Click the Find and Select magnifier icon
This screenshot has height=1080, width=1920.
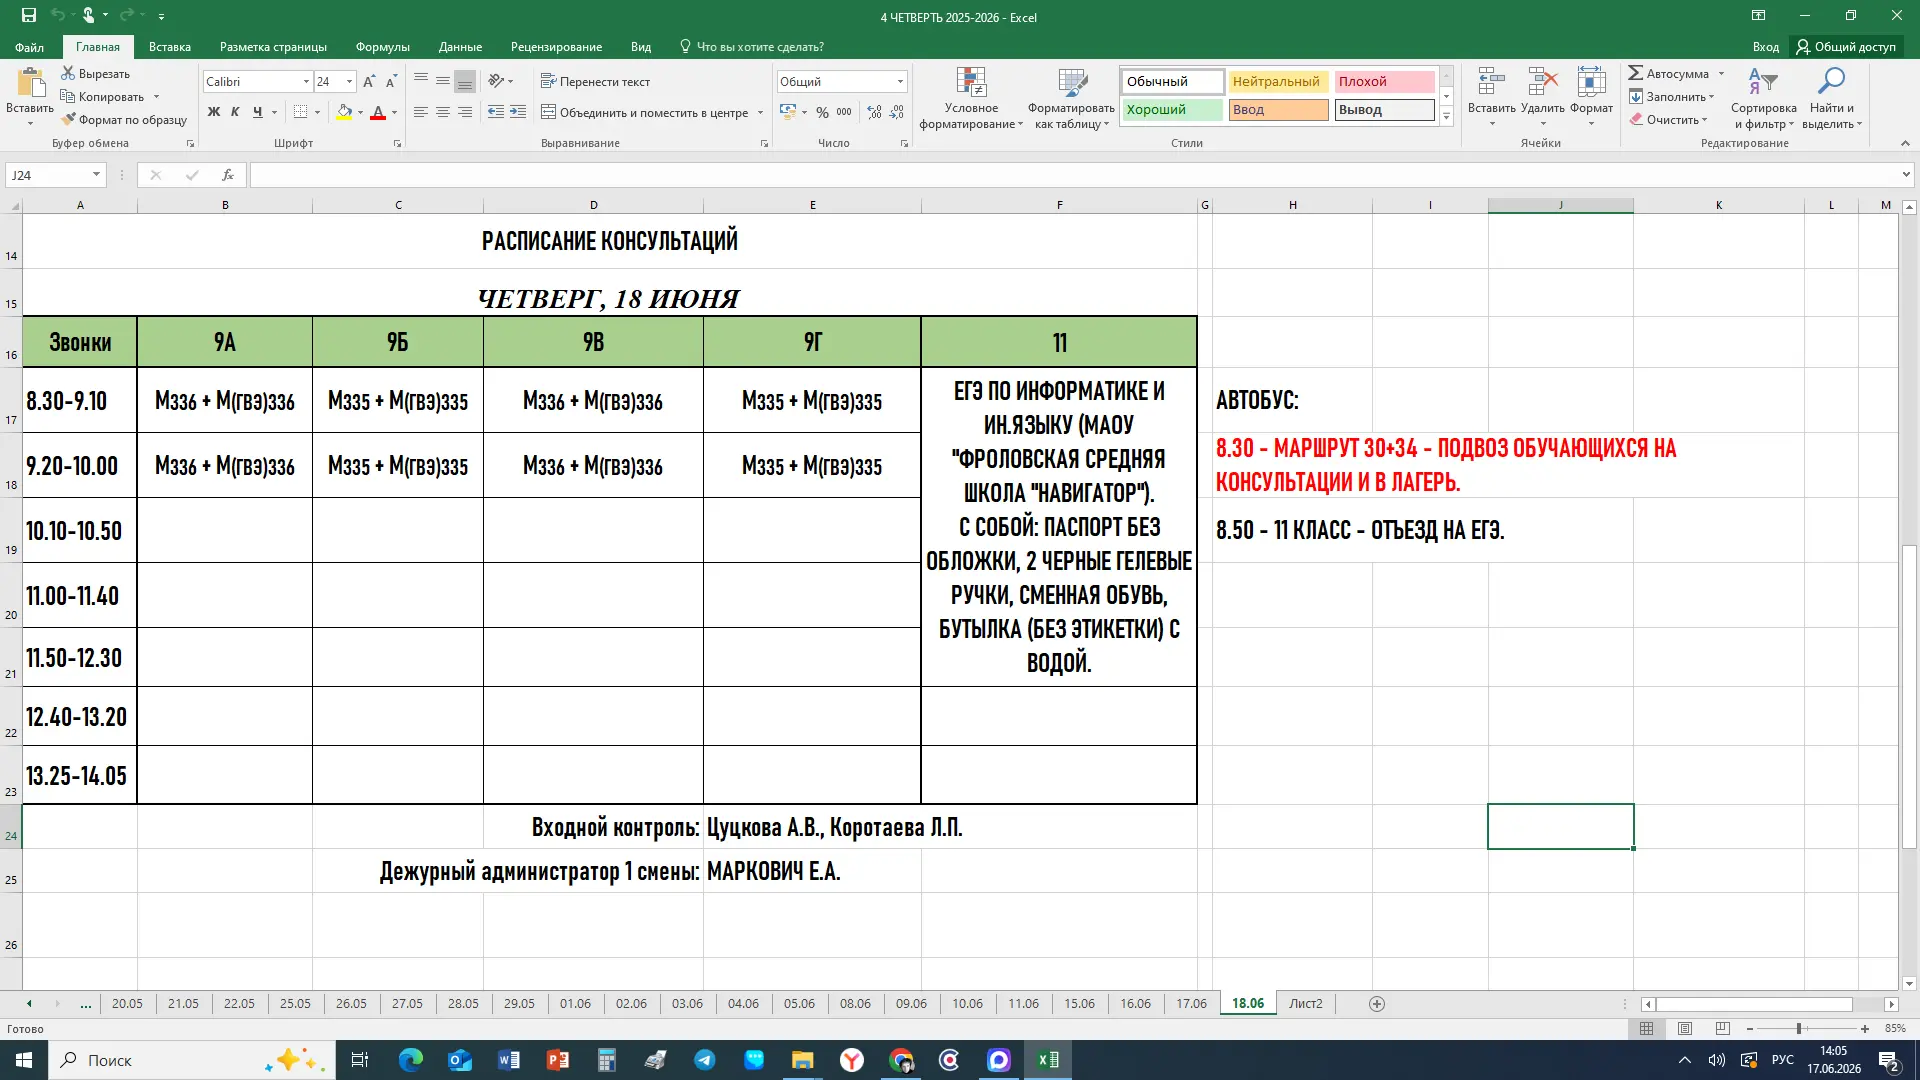point(1832,82)
